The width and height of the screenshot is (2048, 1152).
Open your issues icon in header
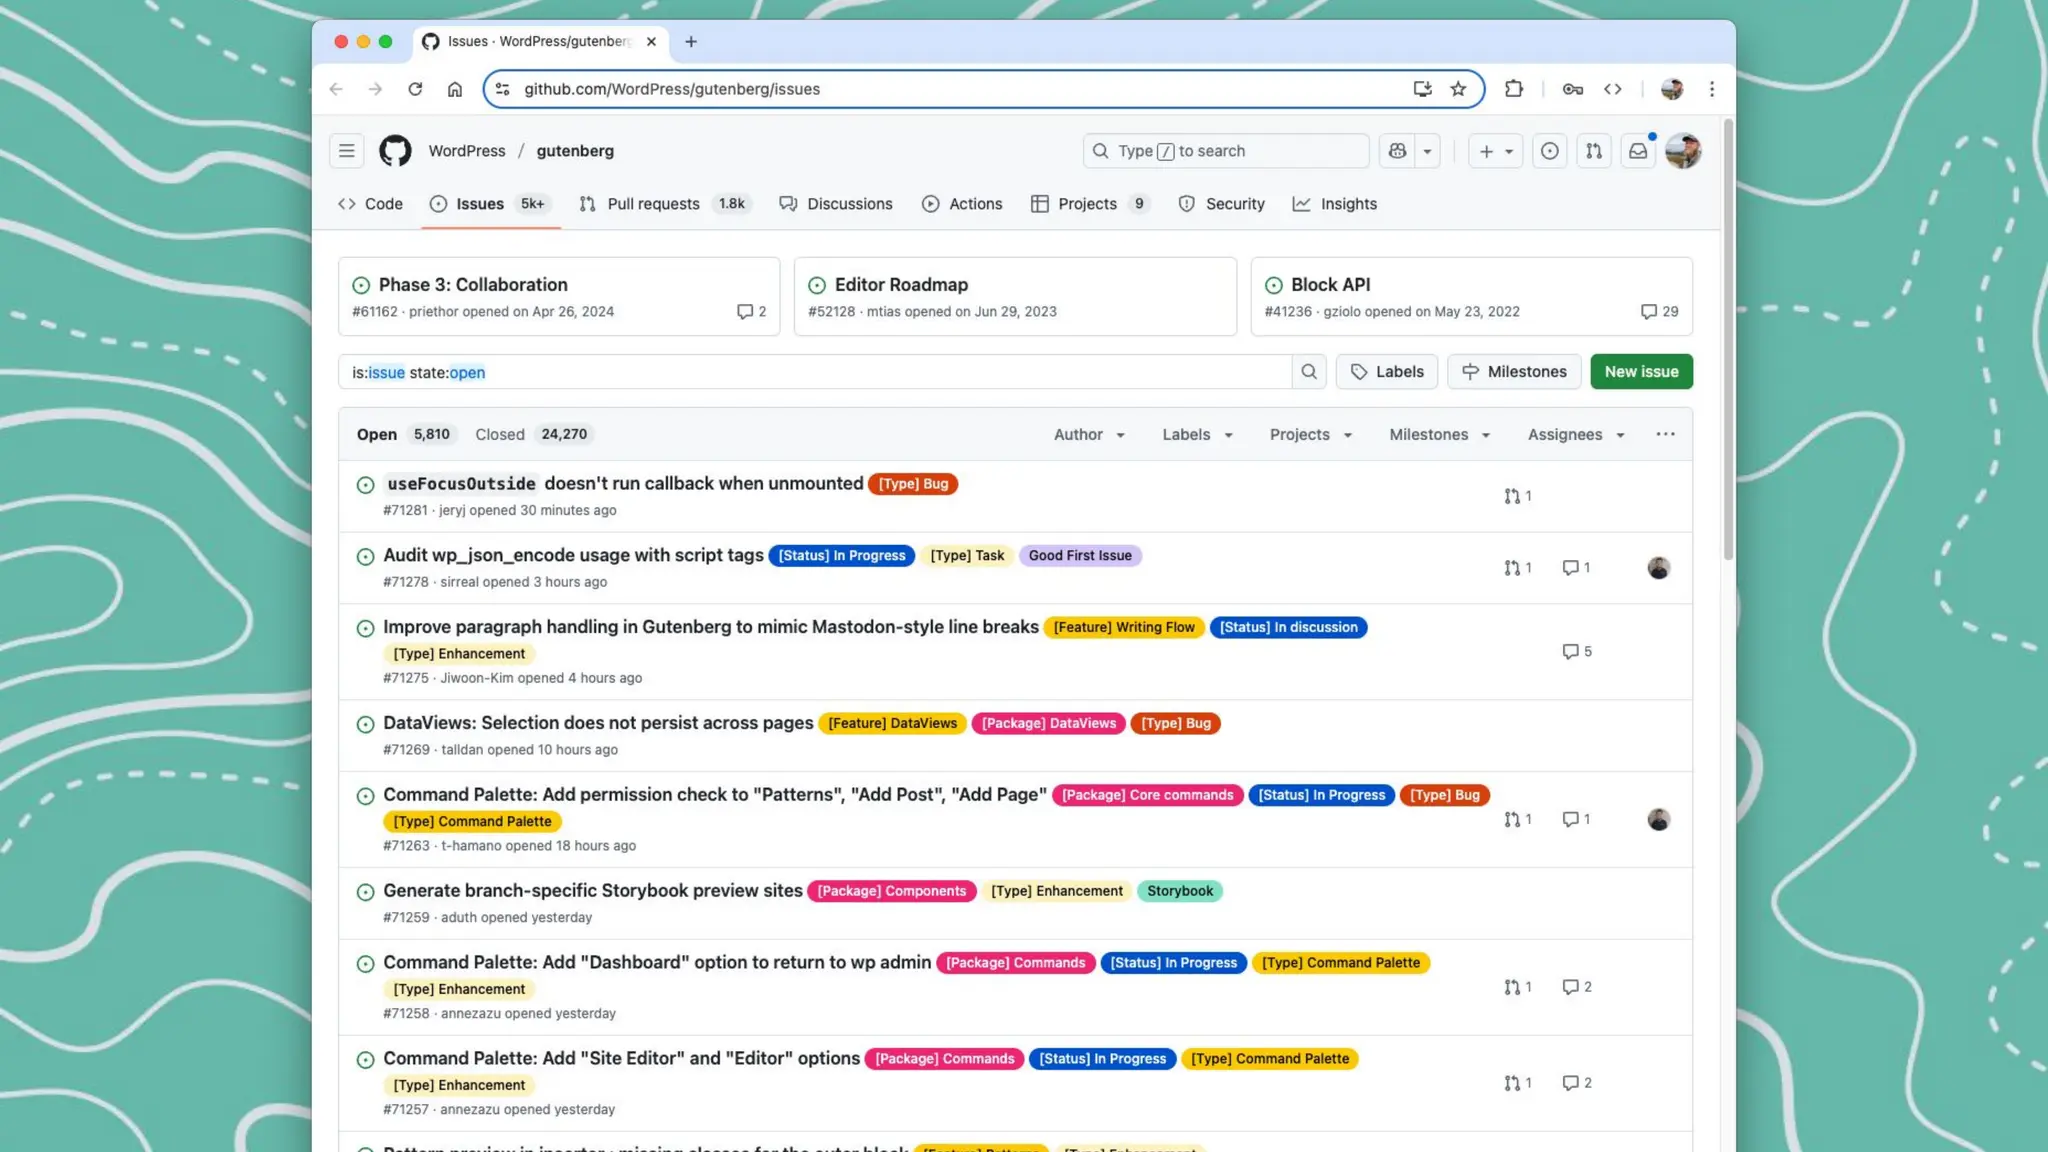point(1549,151)
